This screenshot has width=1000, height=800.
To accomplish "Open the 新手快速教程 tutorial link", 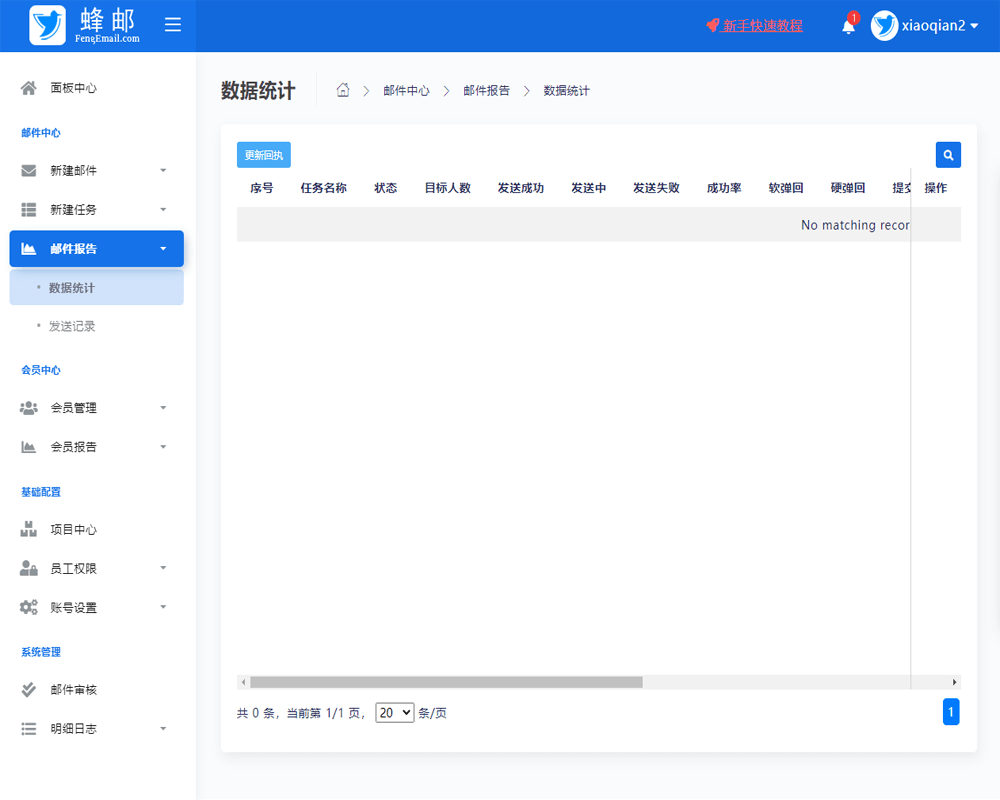I will tap(761, 25).
